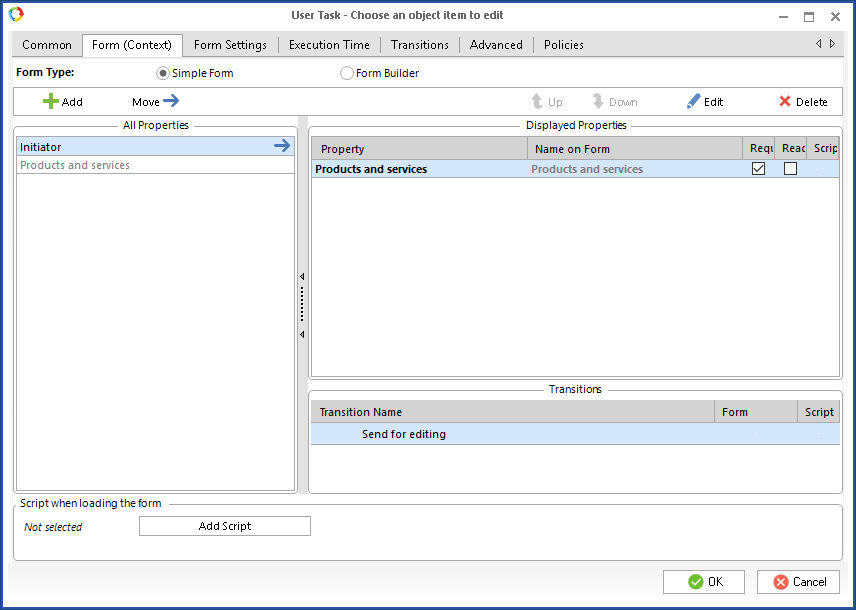The width and height of the screenshot is (856, 610).
Task: Click the Up arrow toolbar icon
Action: (x=537, y=102)
